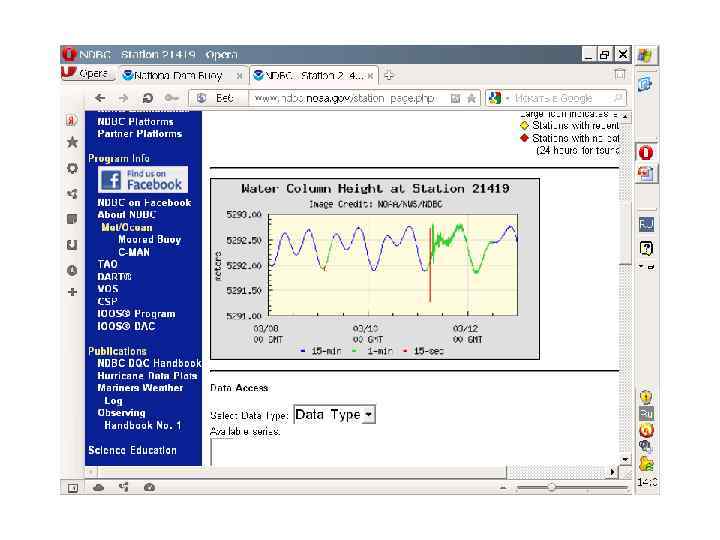
Task: Click the Reload page icon
Action: coord(147,98)
